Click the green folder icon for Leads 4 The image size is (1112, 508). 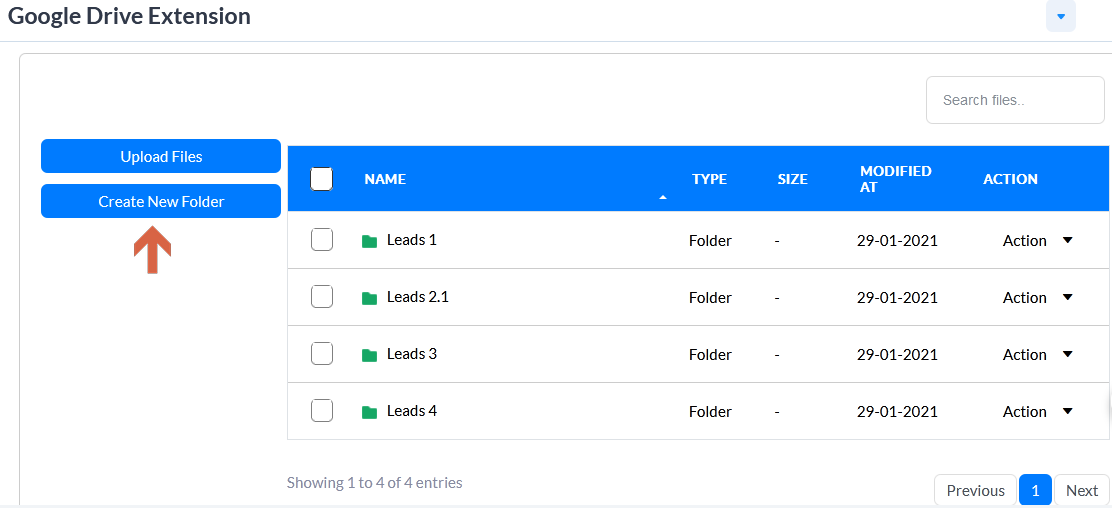point(369,412)
